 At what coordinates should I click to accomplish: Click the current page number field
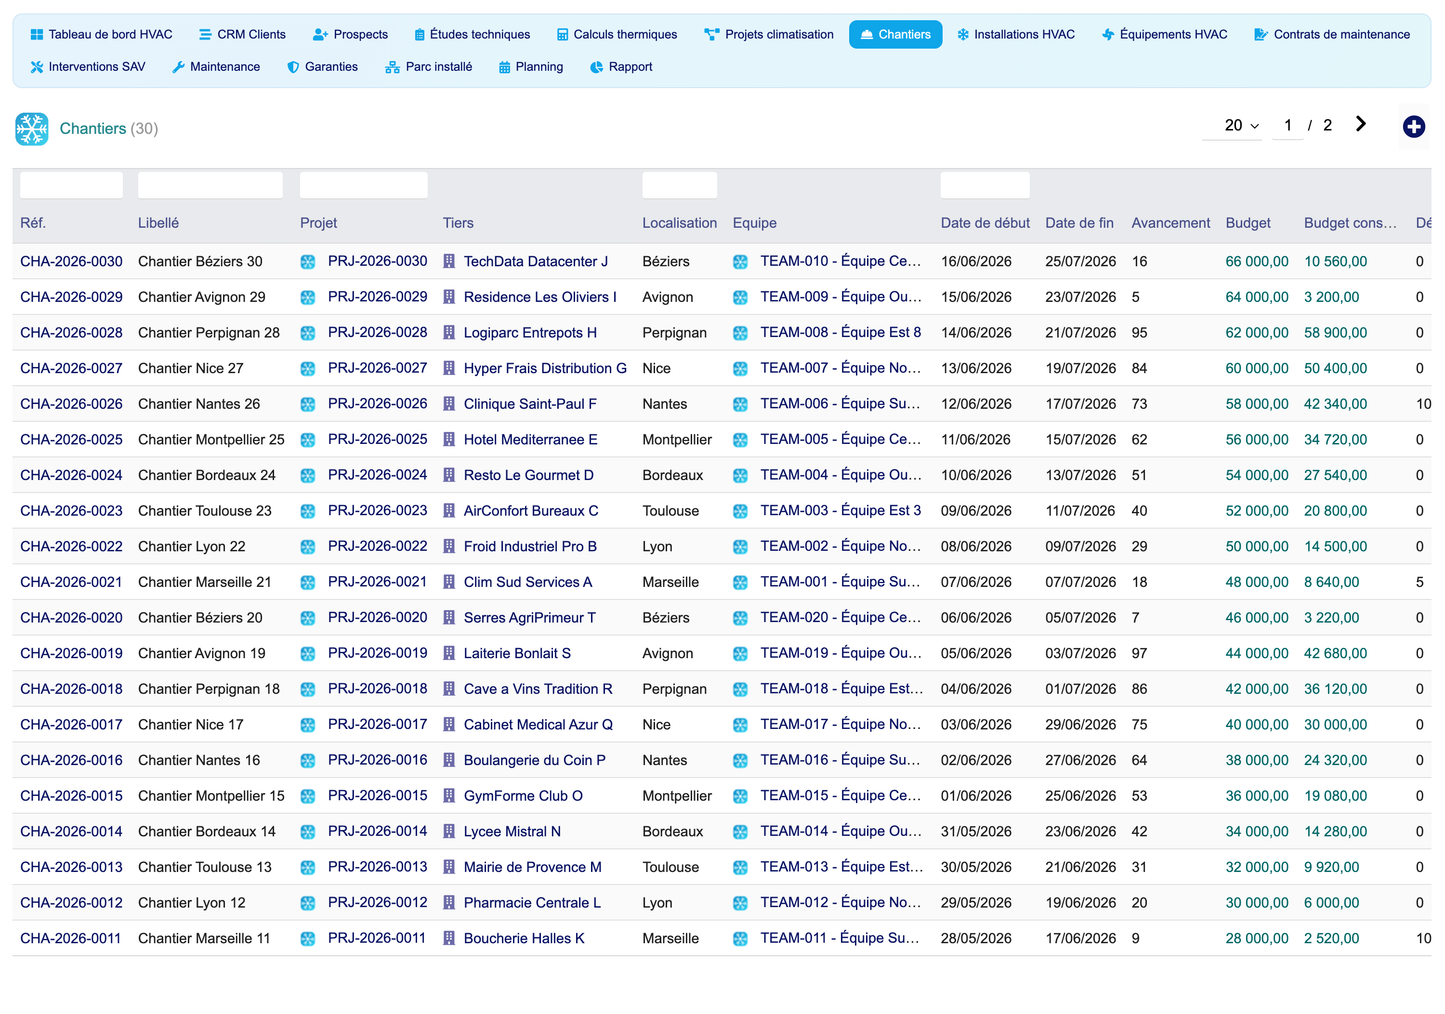1287,125
